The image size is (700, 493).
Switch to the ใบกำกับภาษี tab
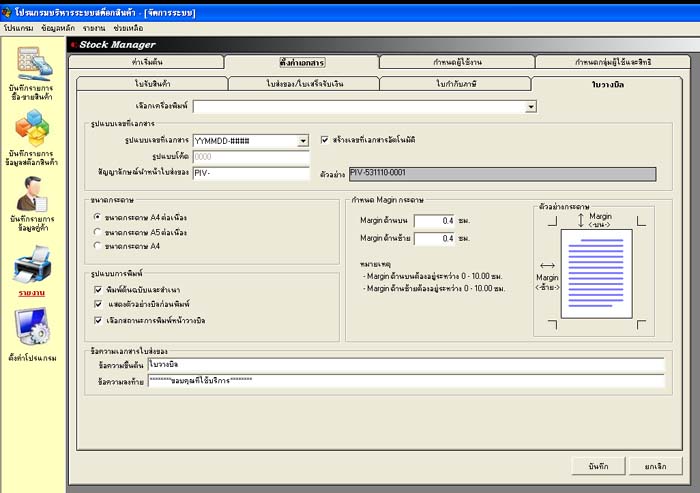pos(455,84)
